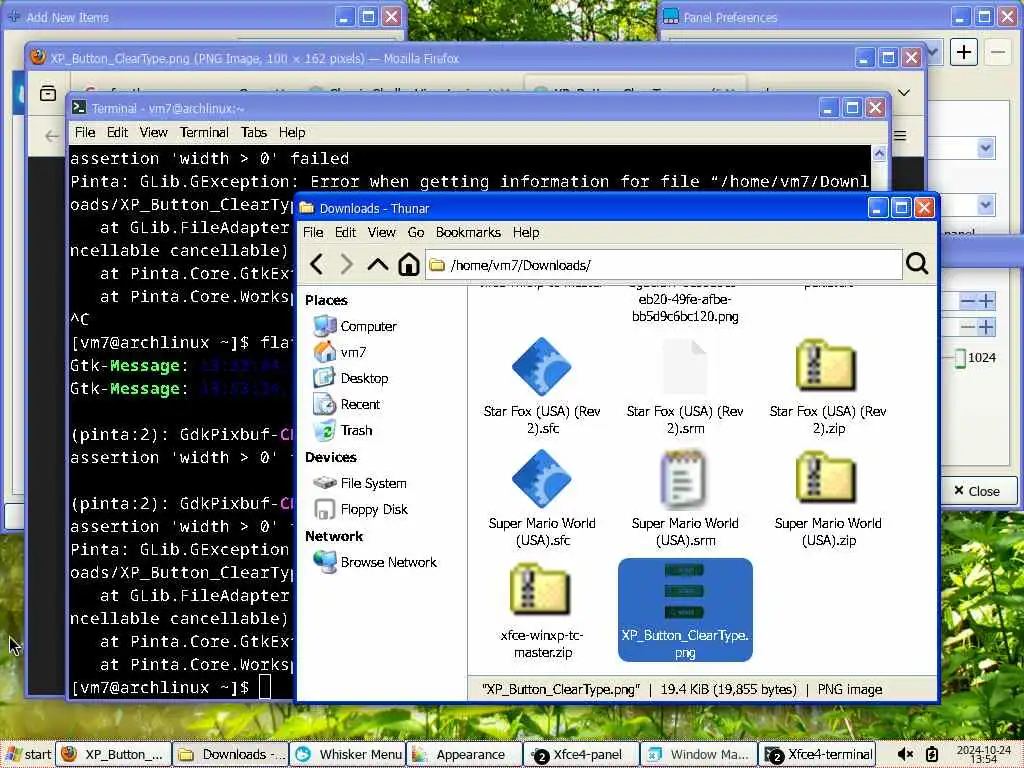1024x768 pixels.
Task: Go back in Thunar navigation
Action: click(x=317, y=264)
